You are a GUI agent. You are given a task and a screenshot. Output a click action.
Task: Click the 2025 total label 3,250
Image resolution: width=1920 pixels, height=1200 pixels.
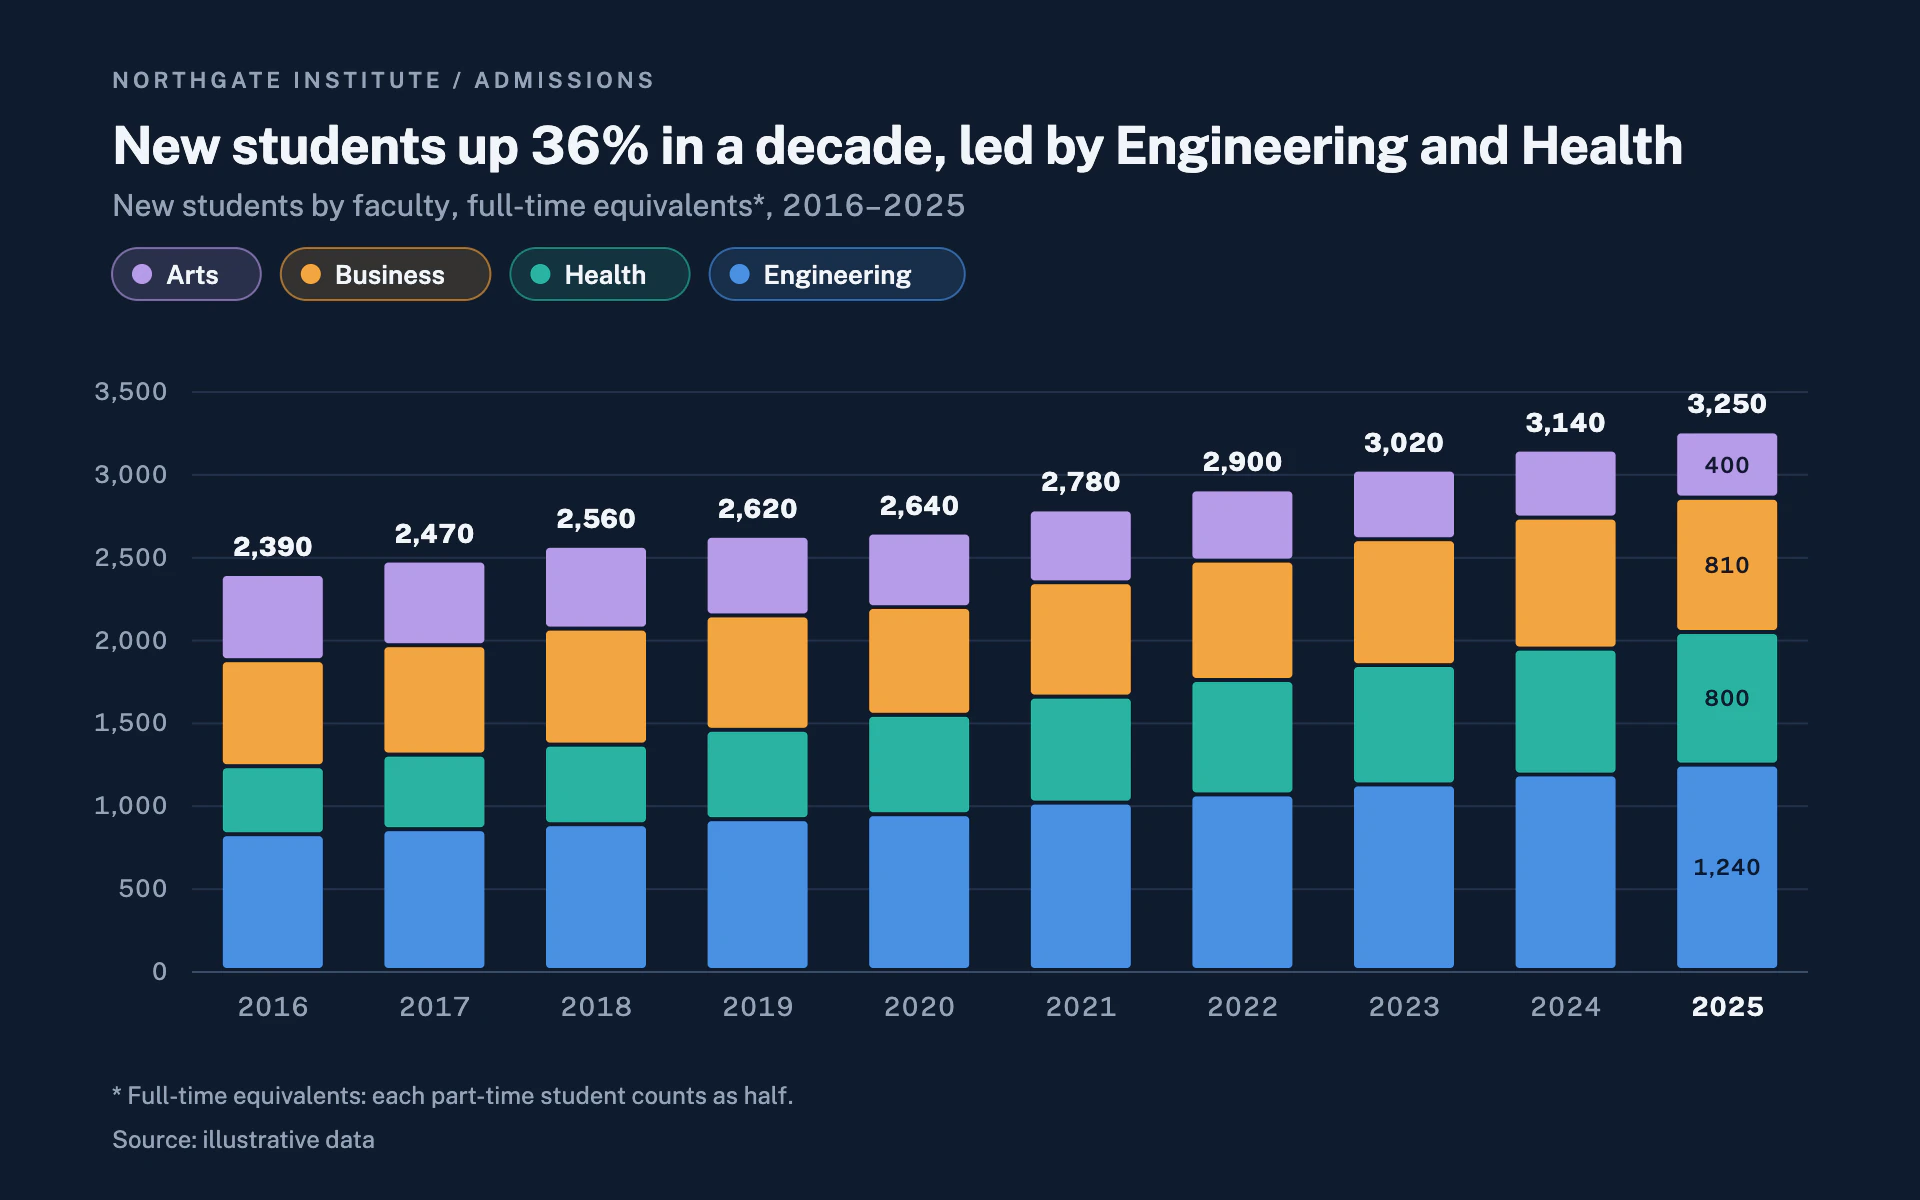coord(1726,404)
